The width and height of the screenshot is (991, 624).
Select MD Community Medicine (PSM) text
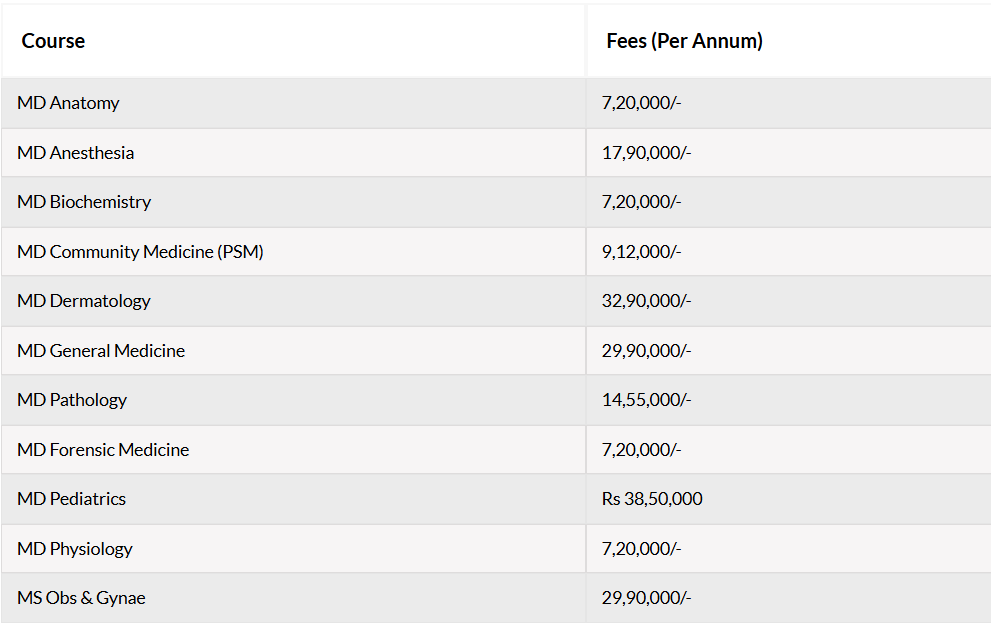coord(140,252)
